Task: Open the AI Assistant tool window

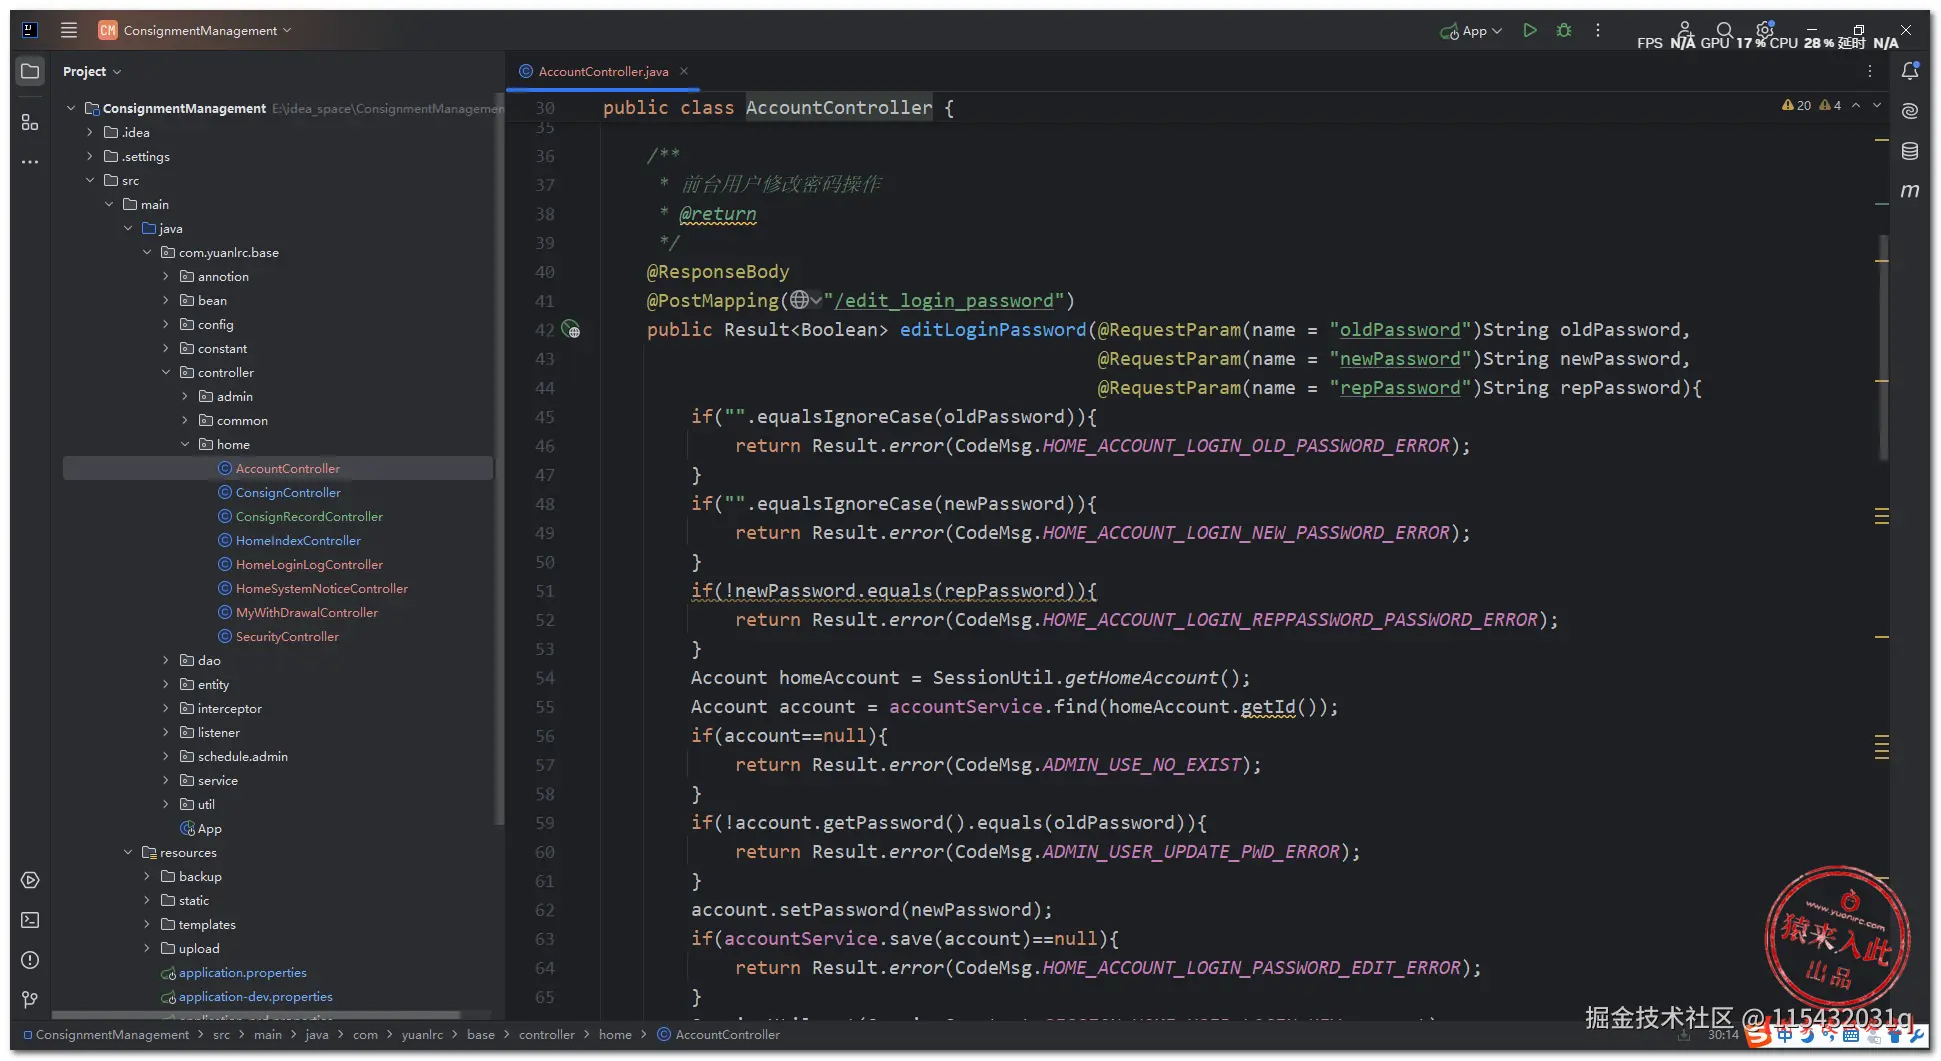Action: tap(1910, 111)
